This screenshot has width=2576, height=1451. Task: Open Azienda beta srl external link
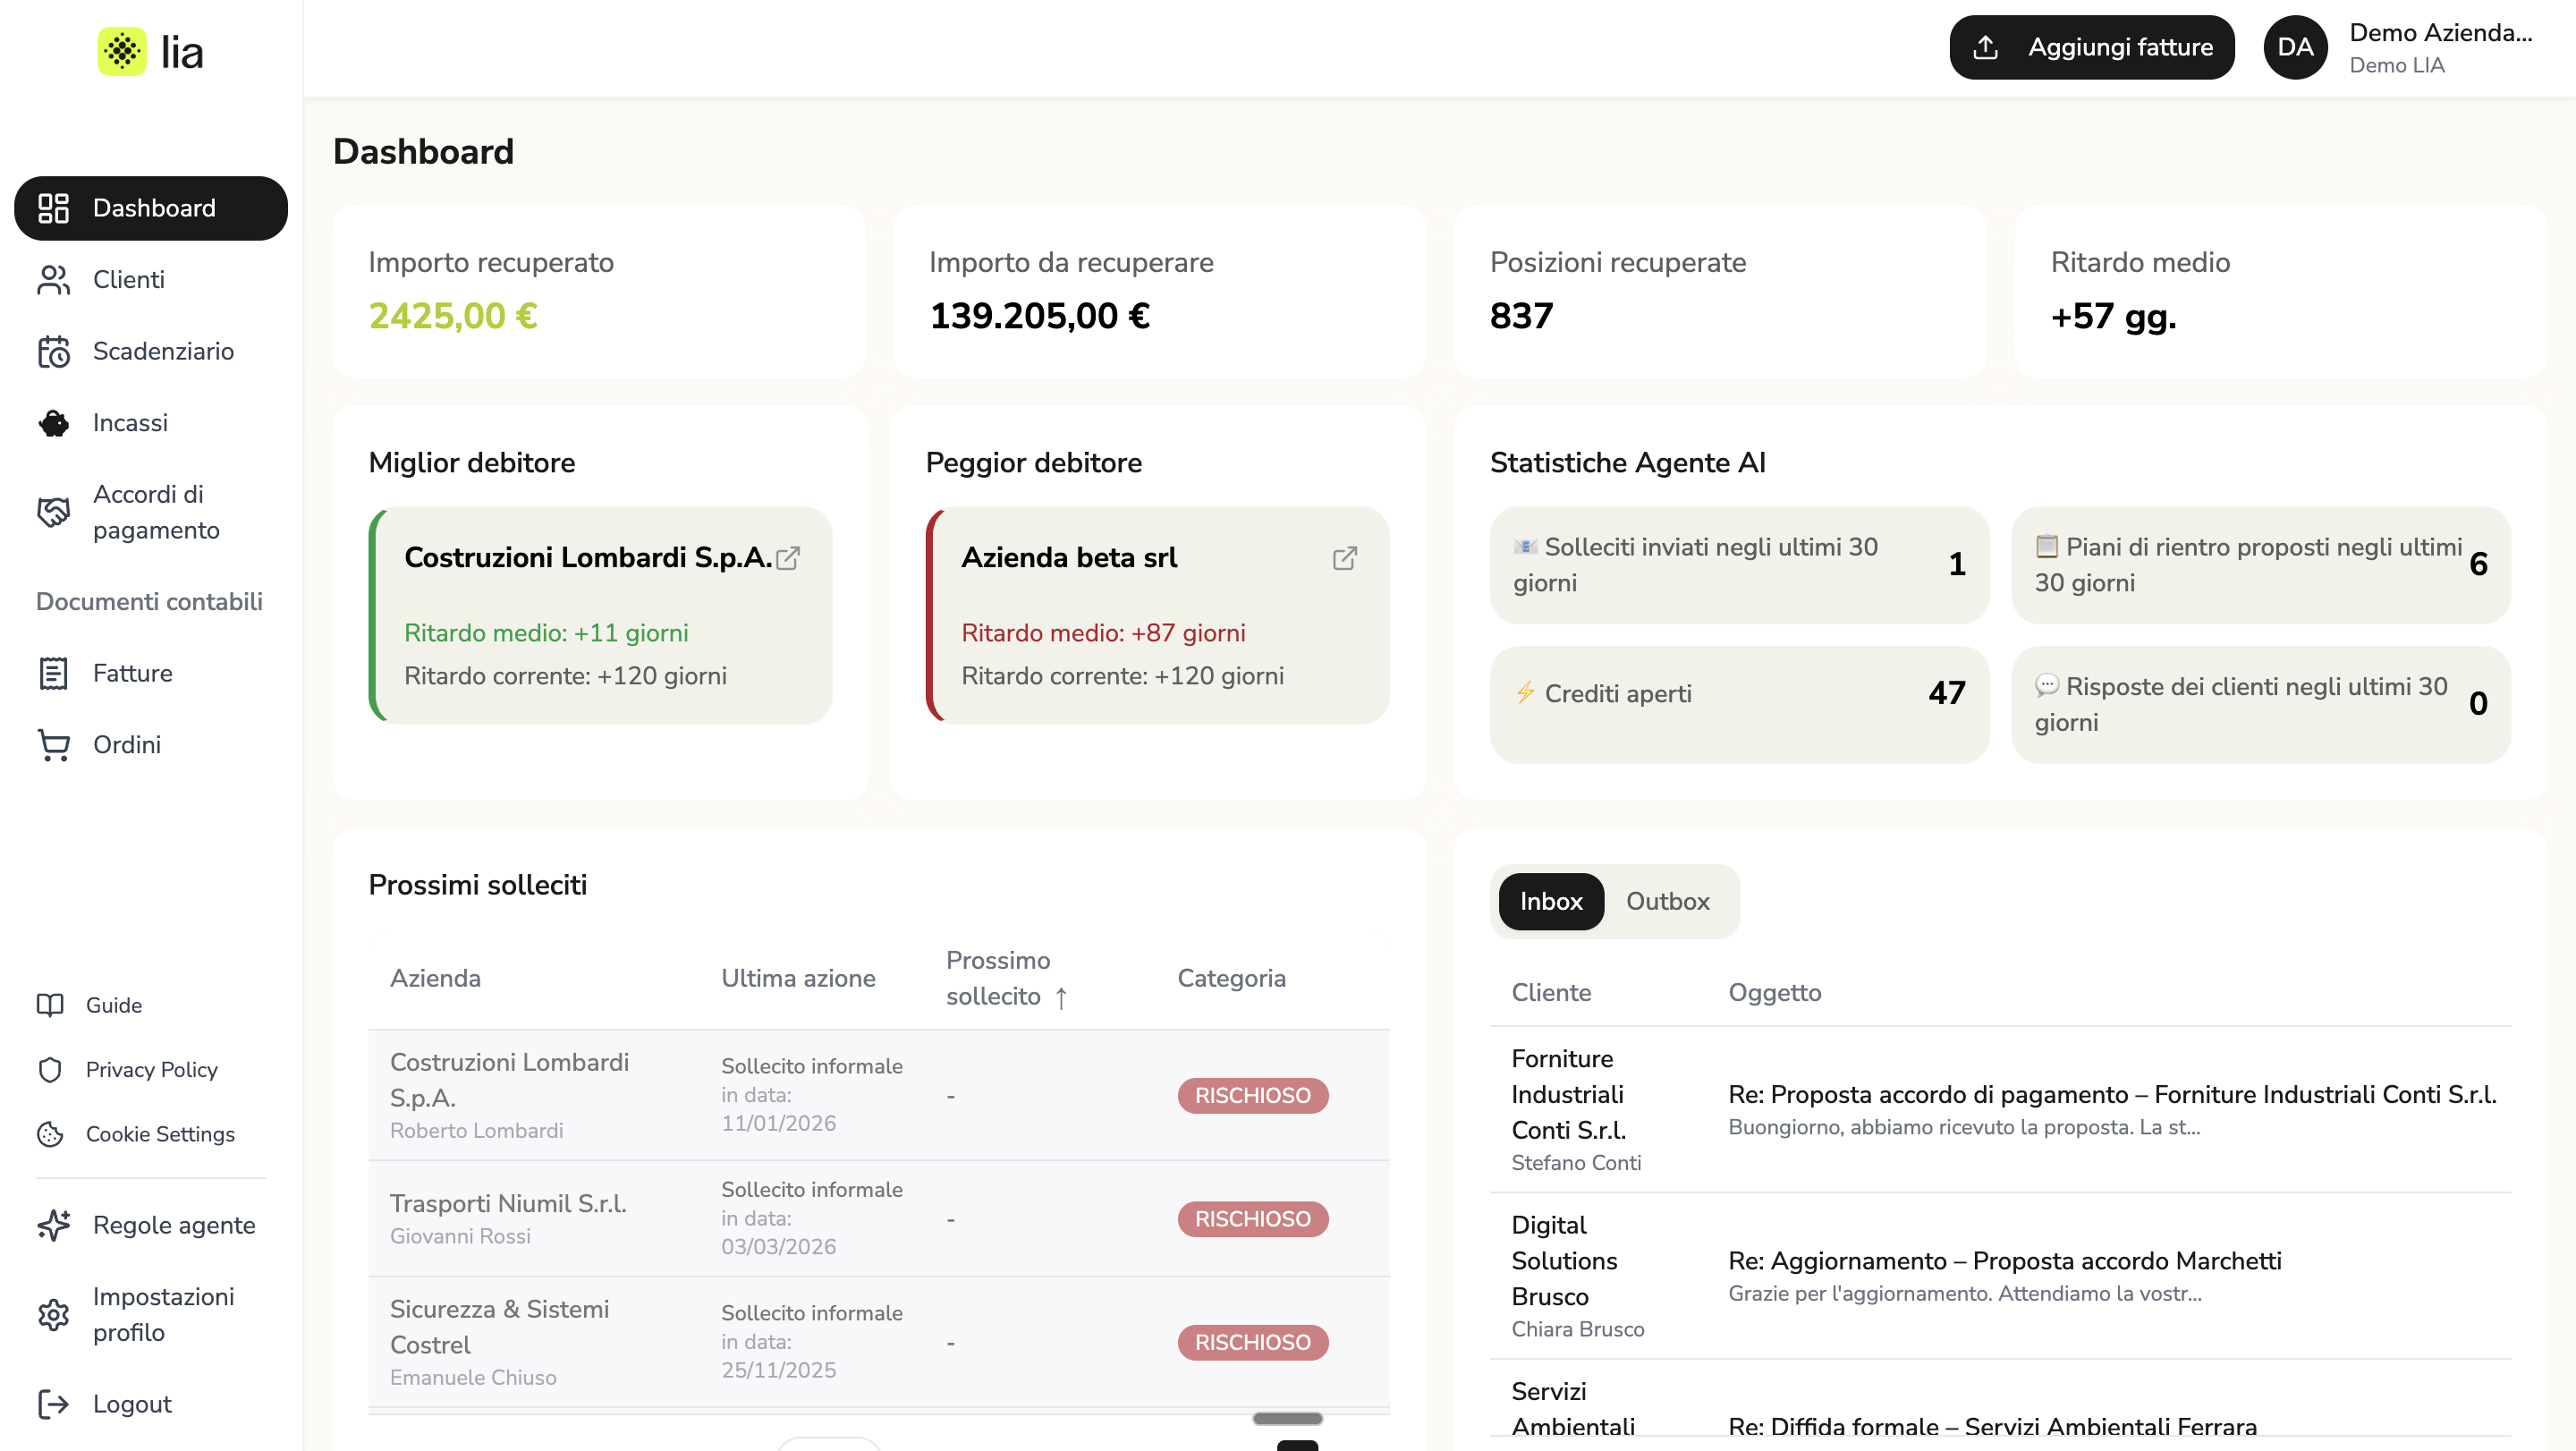click(x=1344, y=558)
